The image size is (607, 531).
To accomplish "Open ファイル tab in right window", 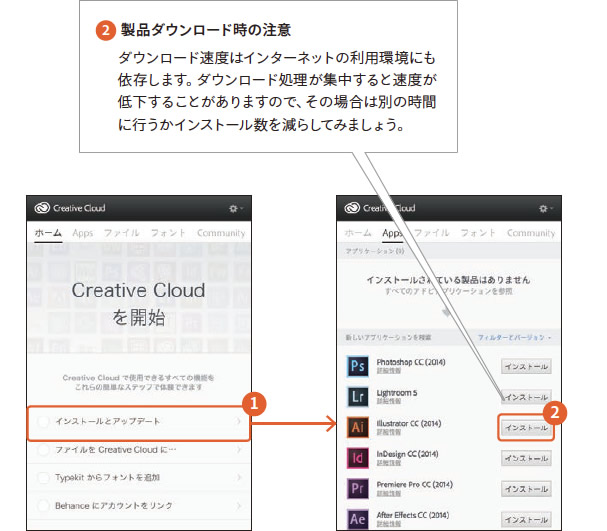I will [x=431, y=233].
